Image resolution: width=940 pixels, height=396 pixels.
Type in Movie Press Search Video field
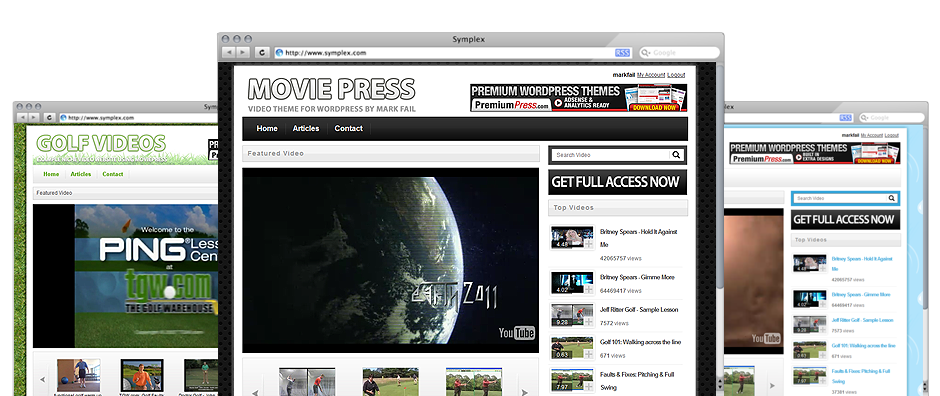610,155
